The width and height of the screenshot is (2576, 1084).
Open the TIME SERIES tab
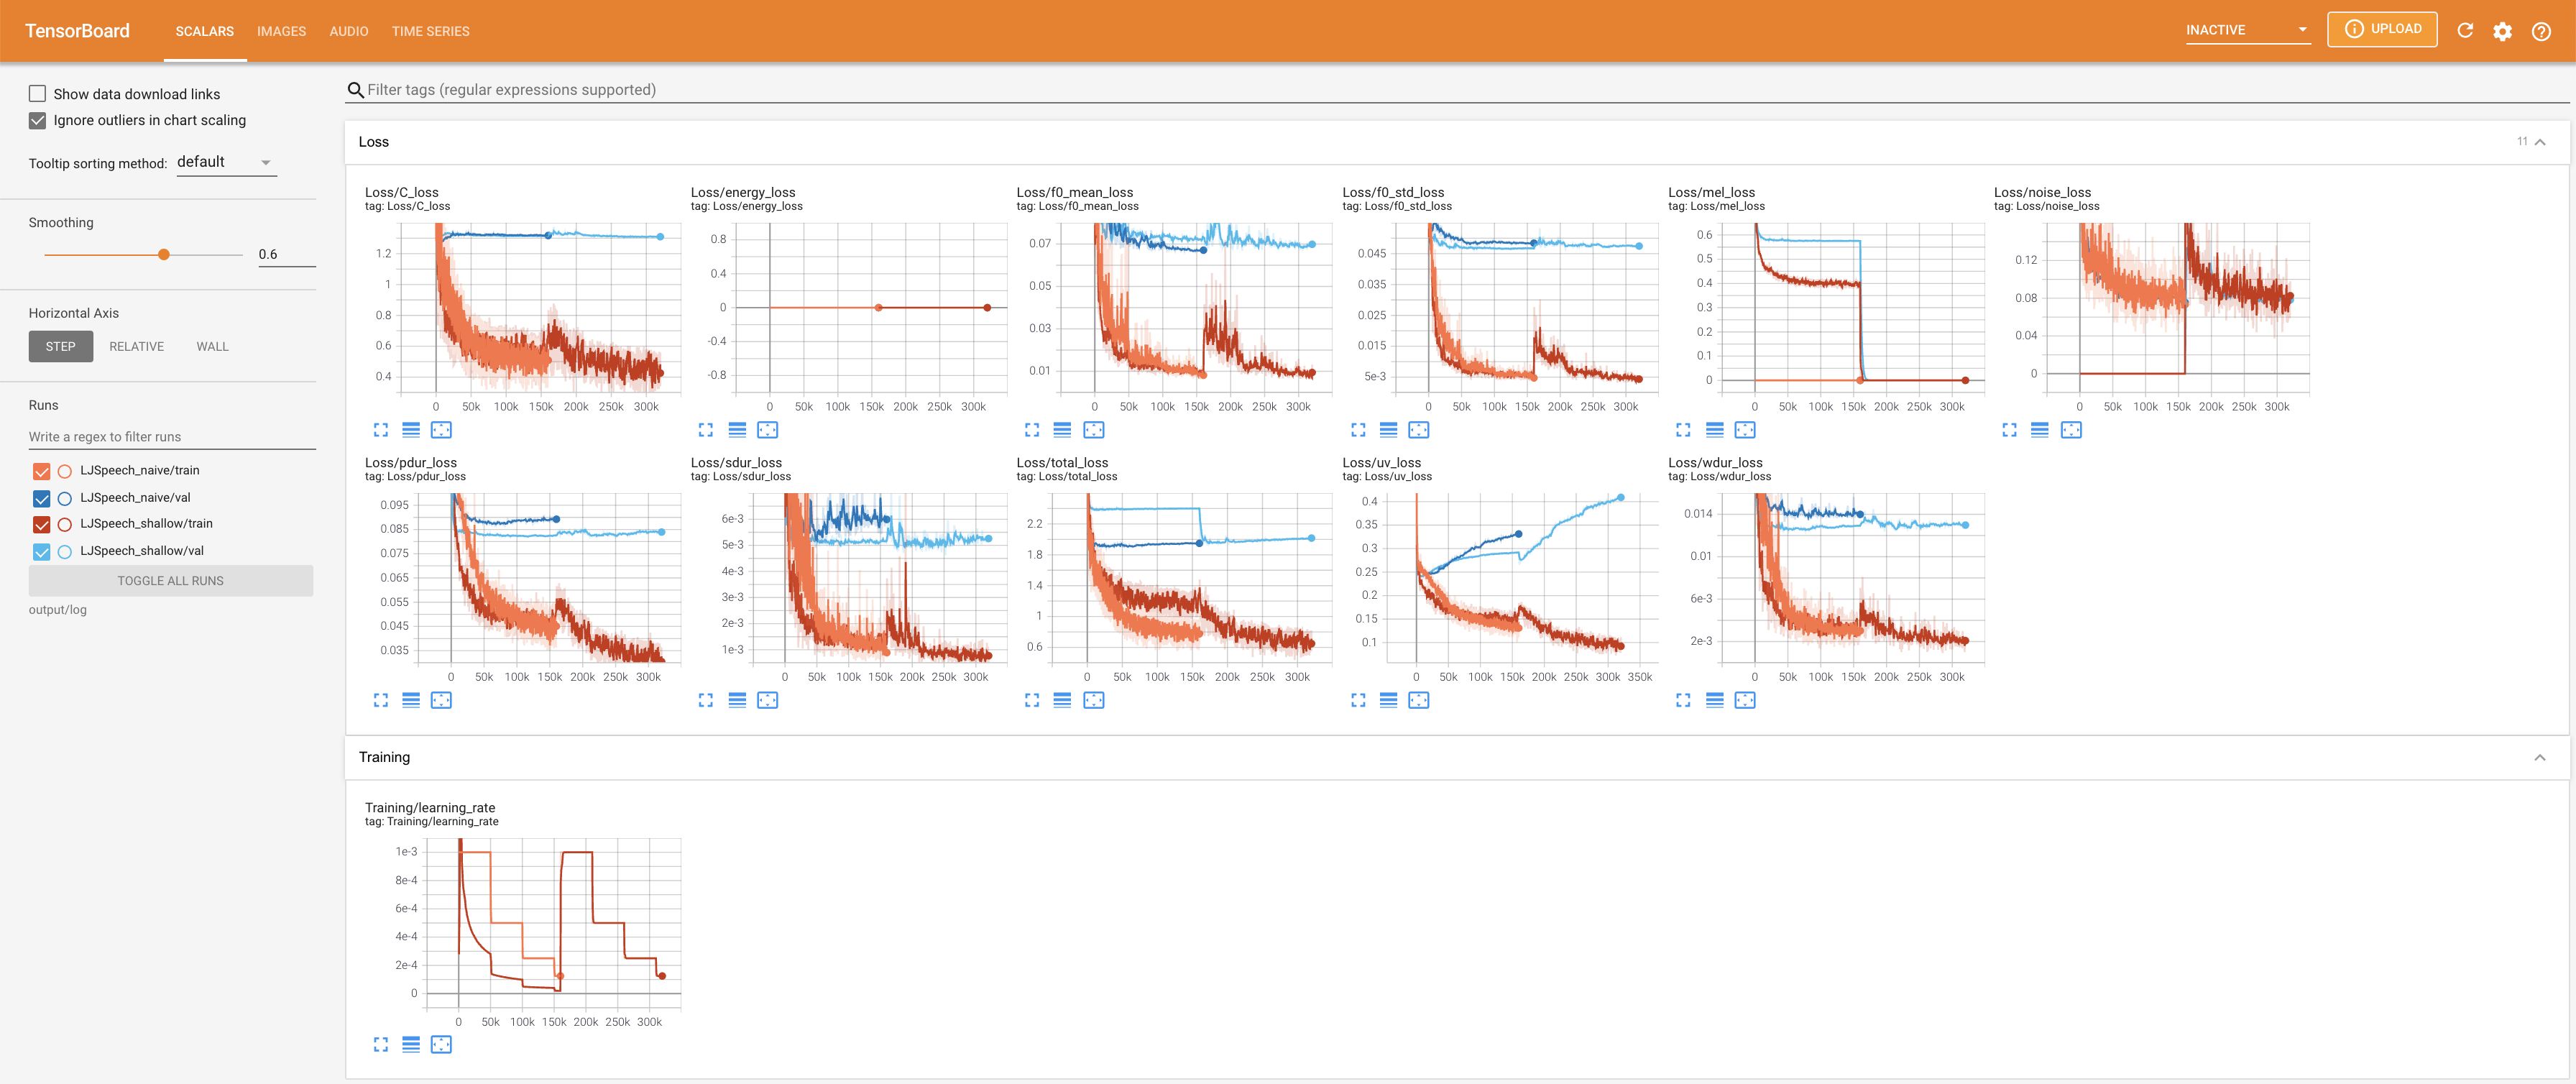tap(430, 31)
